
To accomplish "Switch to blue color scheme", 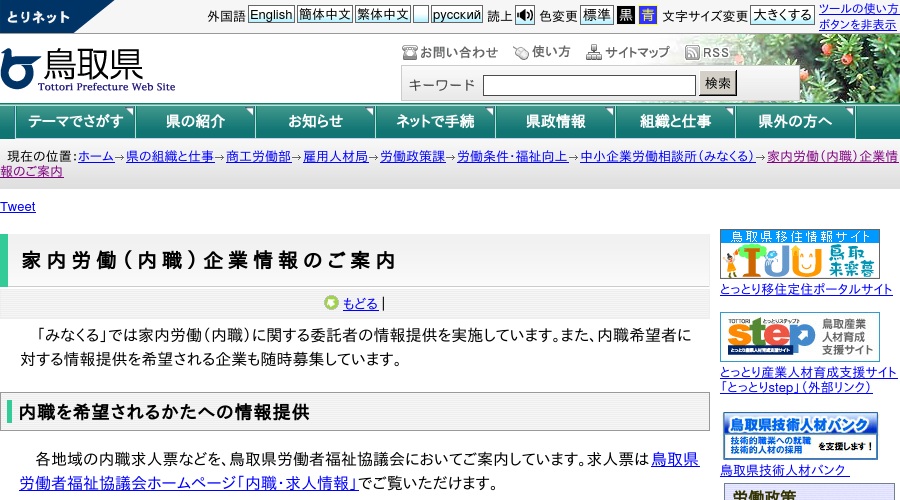I will [x=648, y=15].
